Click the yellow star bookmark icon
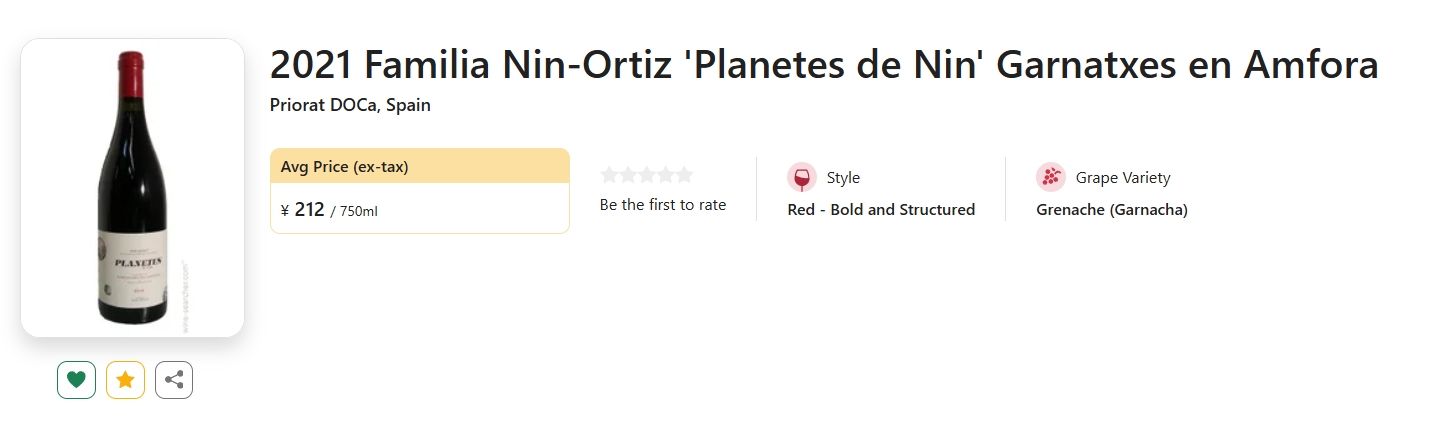This screenshot has width=1429, height=429. tap(125, 380)
